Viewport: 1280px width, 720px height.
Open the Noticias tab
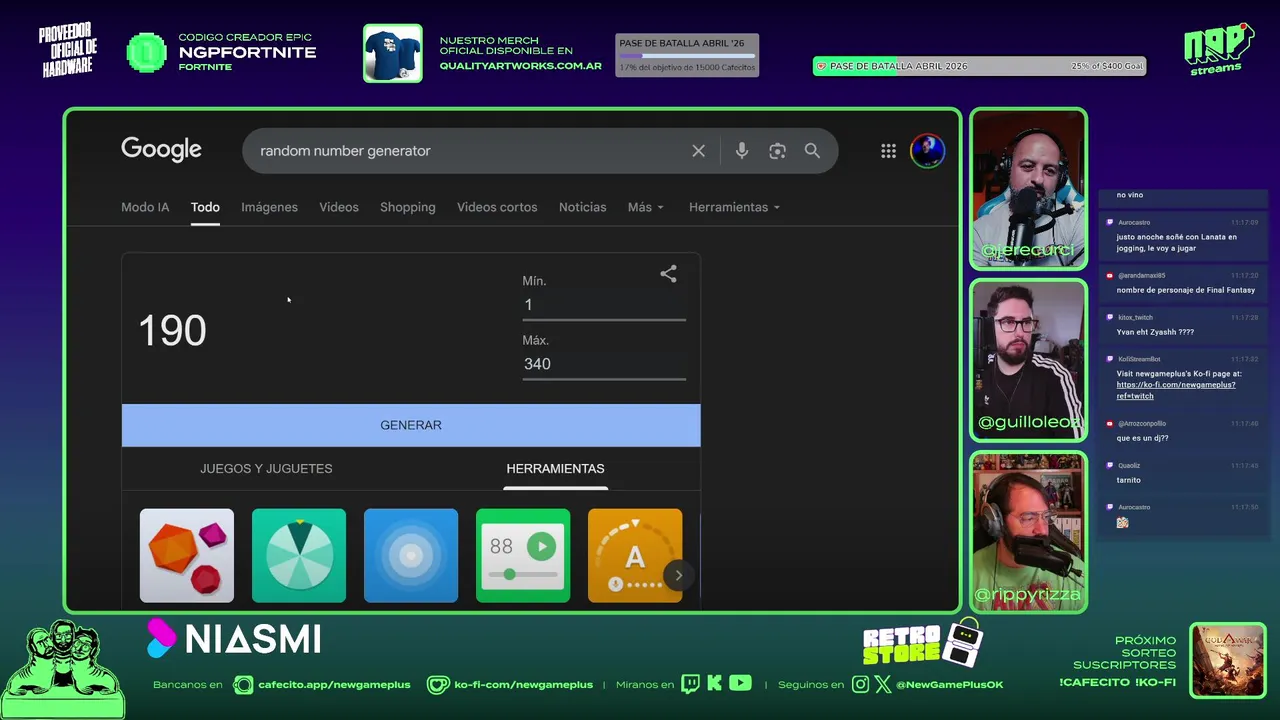pyautogui.click(x=583, y=207)
